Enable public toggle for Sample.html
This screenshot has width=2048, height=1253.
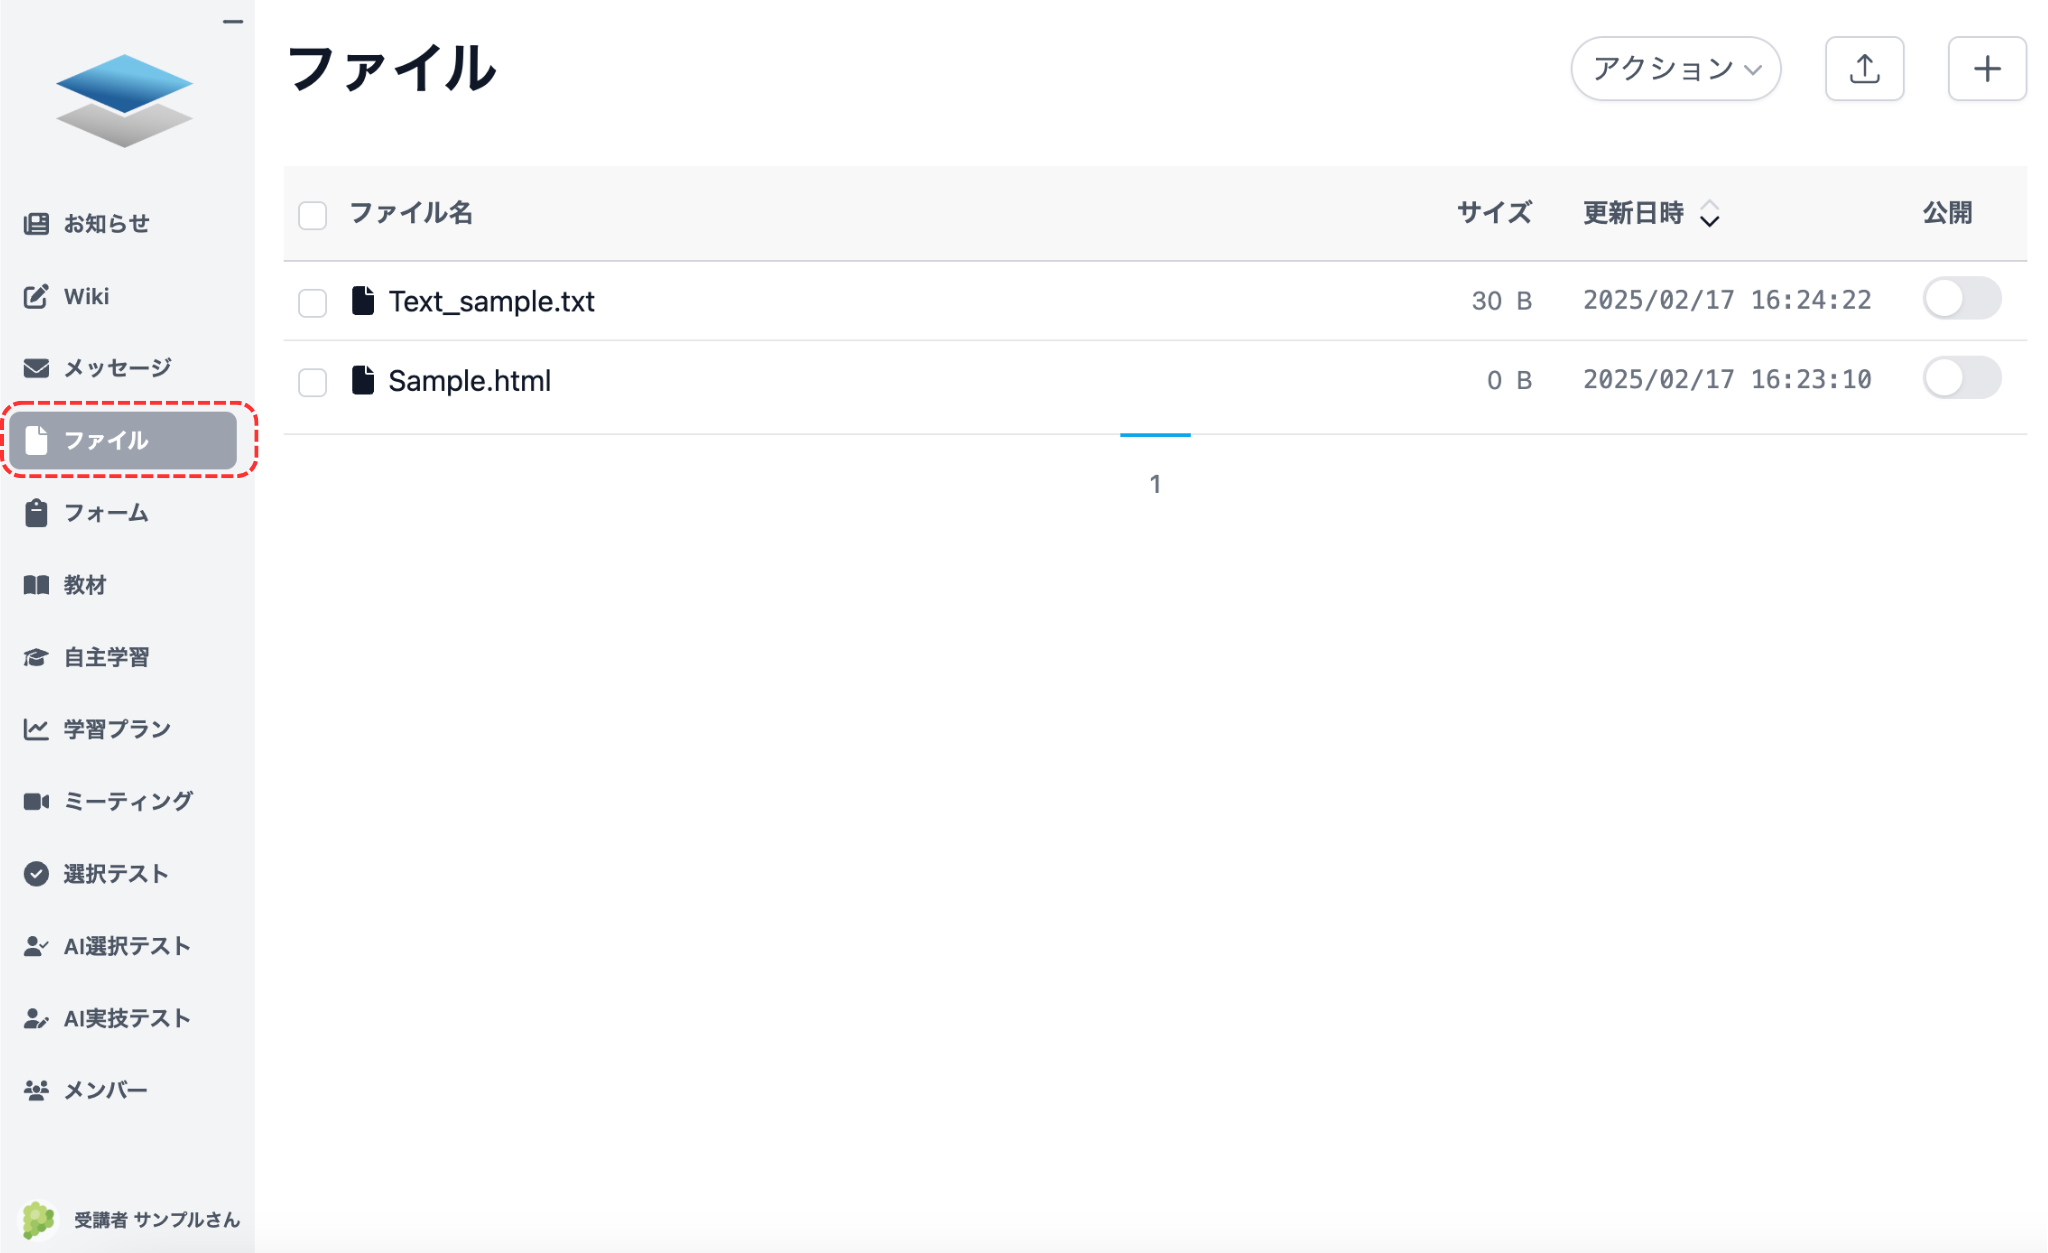pyautogui.click(x=1962, y=379)
